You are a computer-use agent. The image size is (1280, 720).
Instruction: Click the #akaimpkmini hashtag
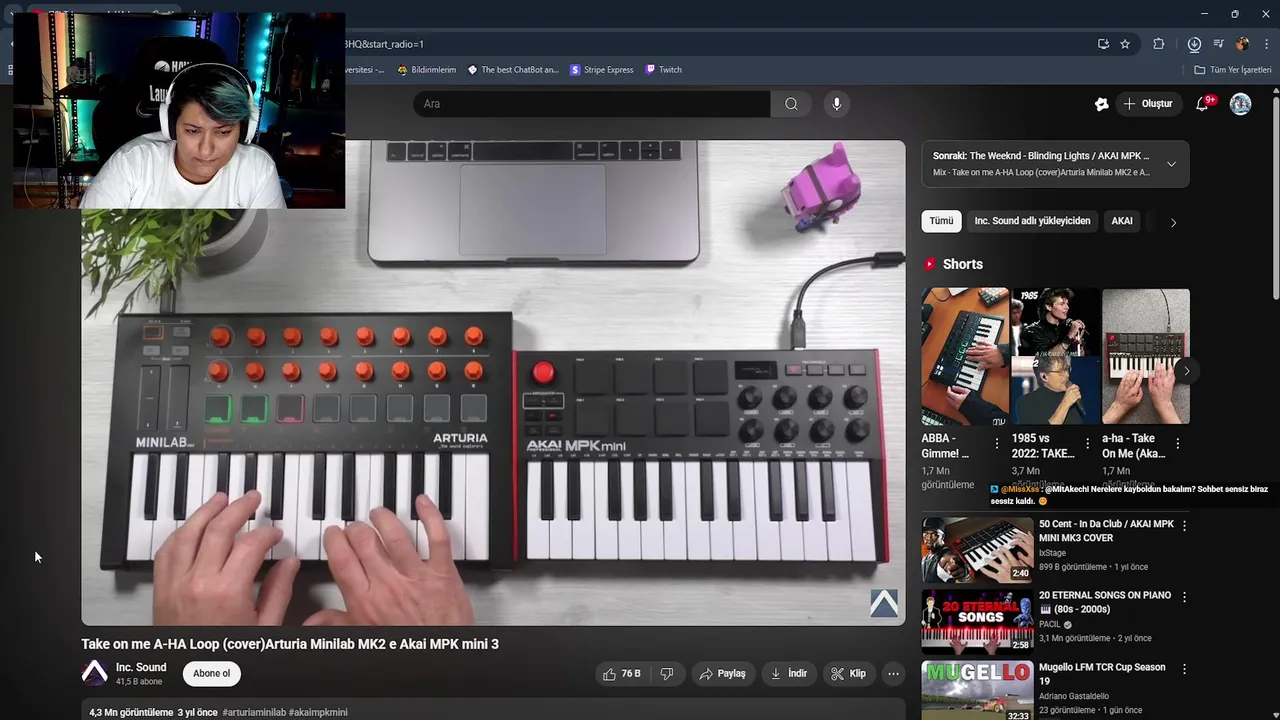[x=318, y=712]
